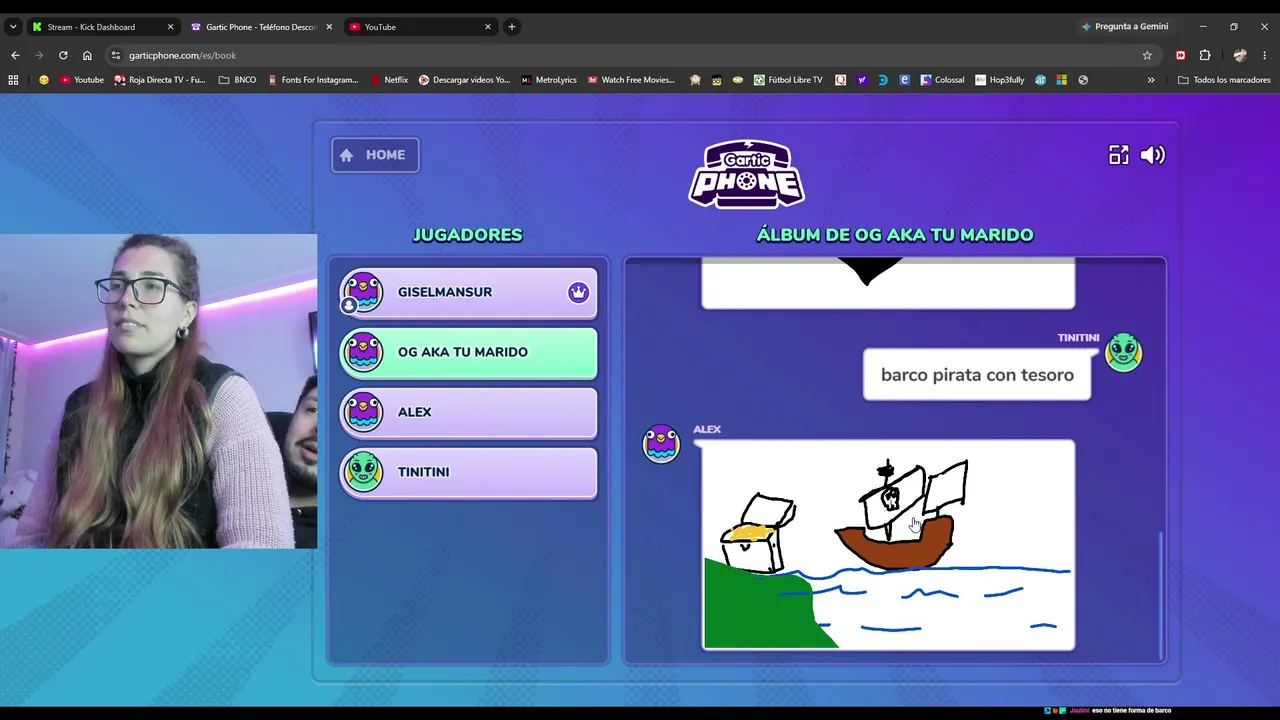Screen dimensions: 1280x720
Task: Open the Descargar videos bookmark
Action: click(464, 80)
